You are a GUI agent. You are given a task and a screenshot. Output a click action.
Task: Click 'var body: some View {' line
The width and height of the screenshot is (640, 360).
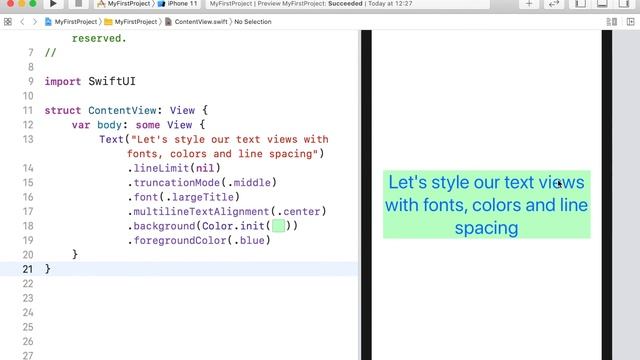pyautogui.click(x=138, y=125)
